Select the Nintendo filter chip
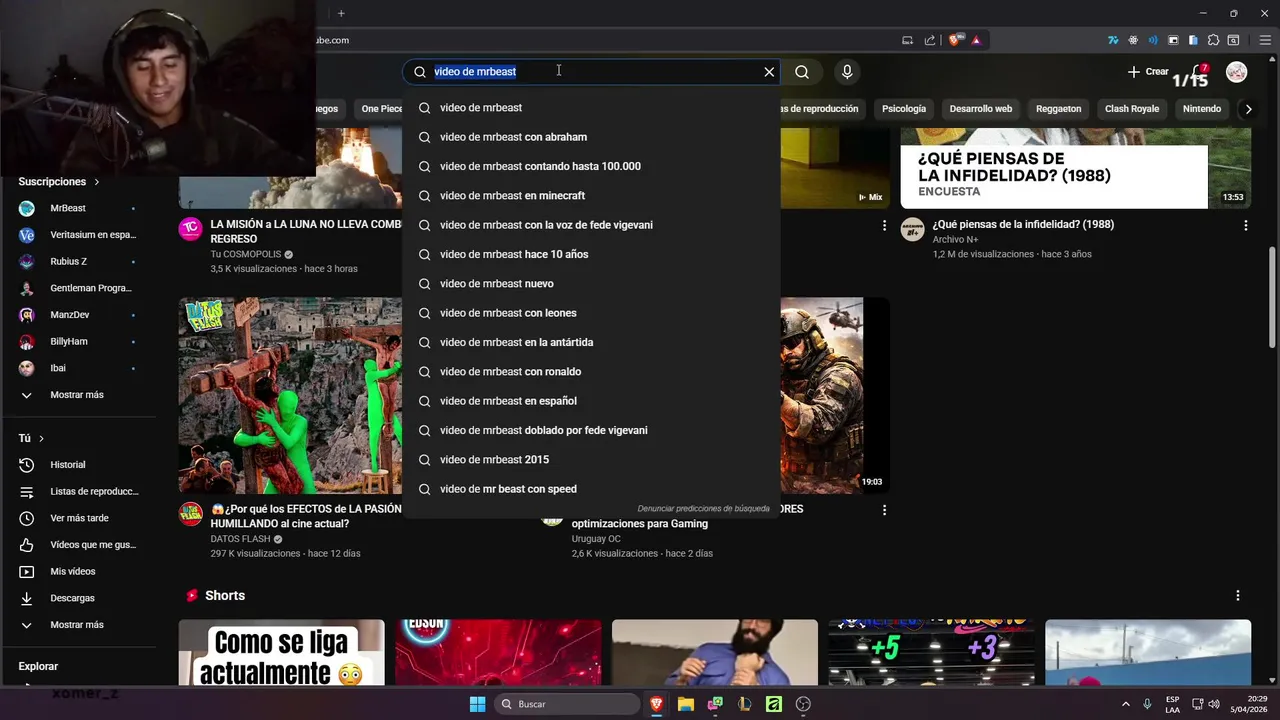The width and height of the screenshot is (1280, 720). [x=1202, y=109]
